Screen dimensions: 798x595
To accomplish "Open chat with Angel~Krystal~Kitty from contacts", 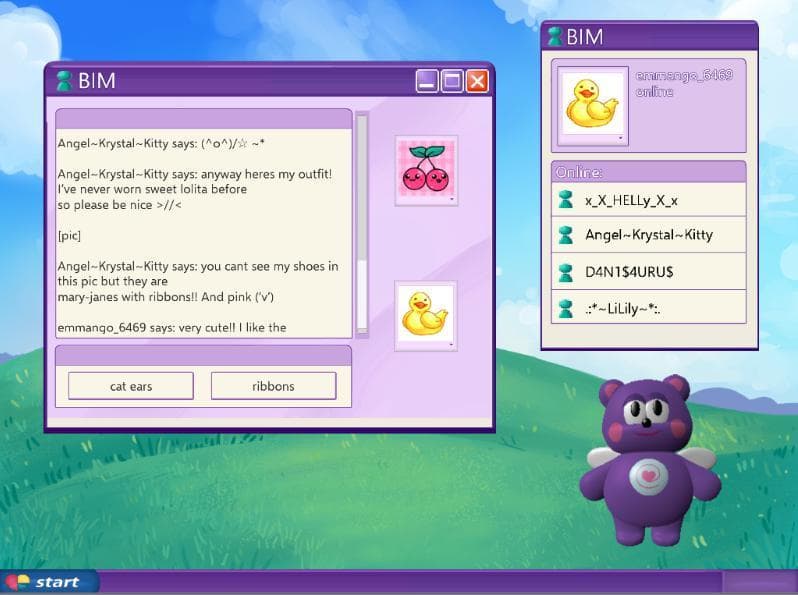I will (x=648, y=235).
